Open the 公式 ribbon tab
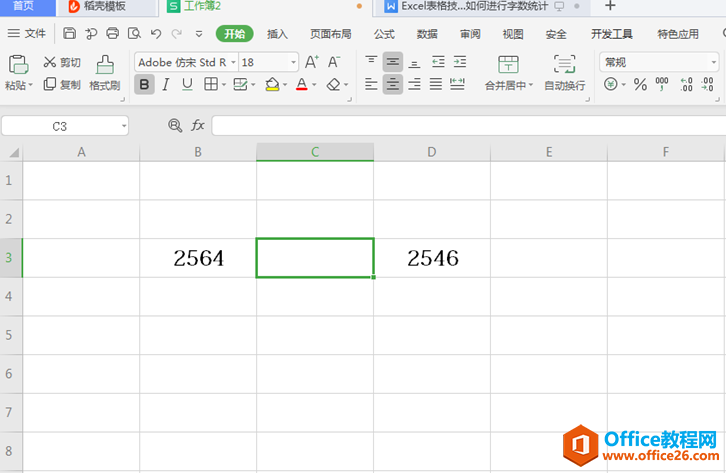The height and width of the screenshot is (473, 726). point(384,34)
